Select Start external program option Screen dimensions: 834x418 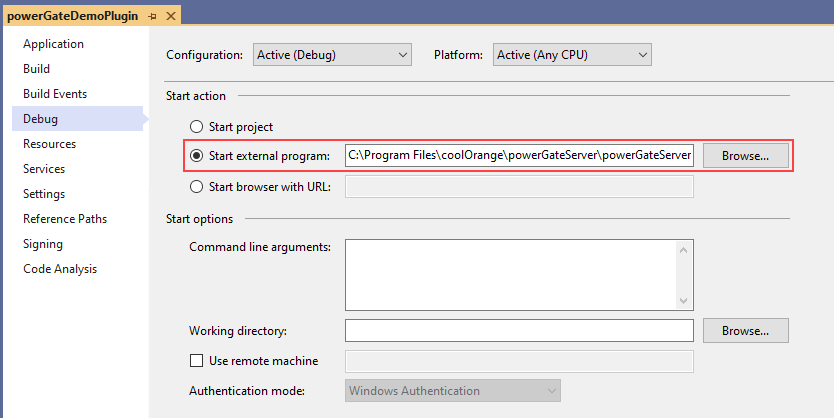point(197,155)
